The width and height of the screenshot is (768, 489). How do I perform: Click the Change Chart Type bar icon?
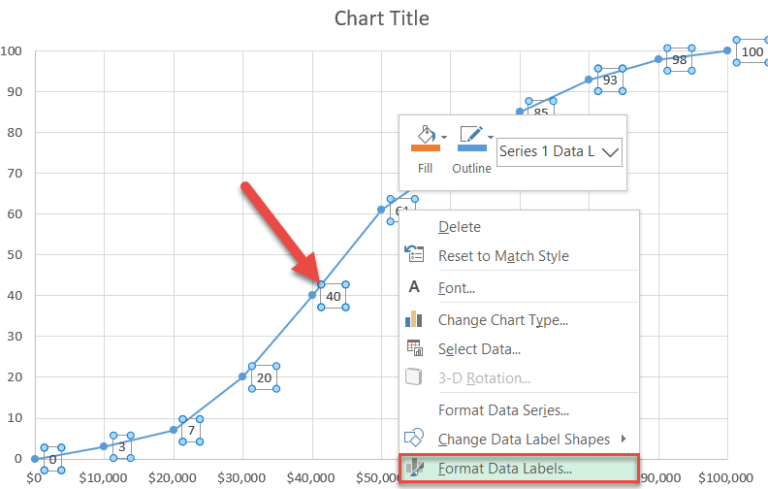(414, 318)
